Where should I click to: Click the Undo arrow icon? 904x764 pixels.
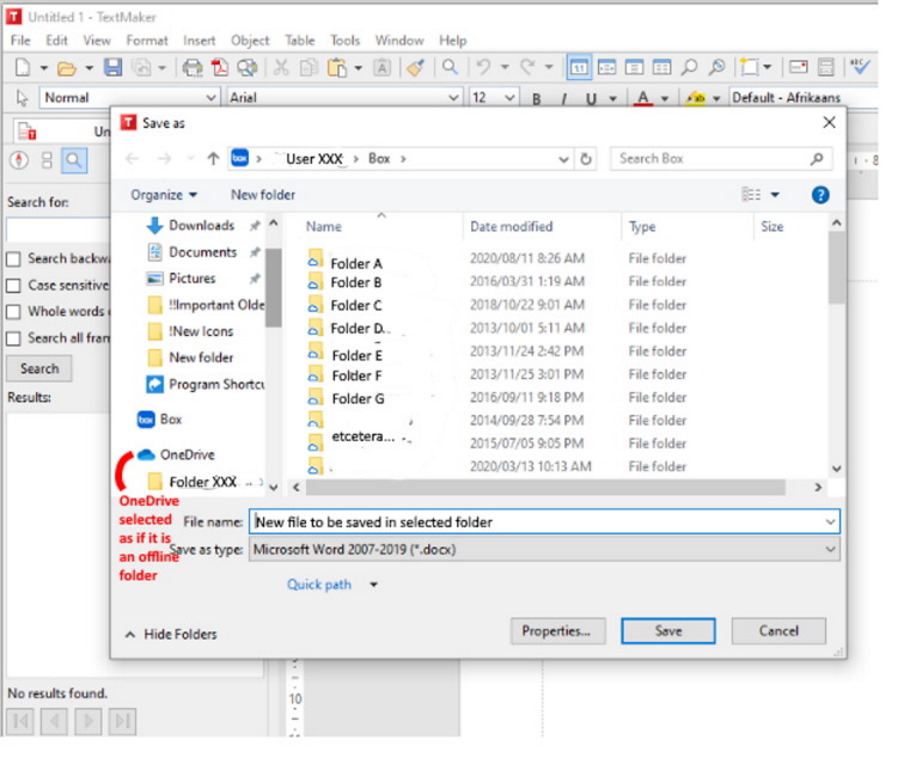(483, 68)
